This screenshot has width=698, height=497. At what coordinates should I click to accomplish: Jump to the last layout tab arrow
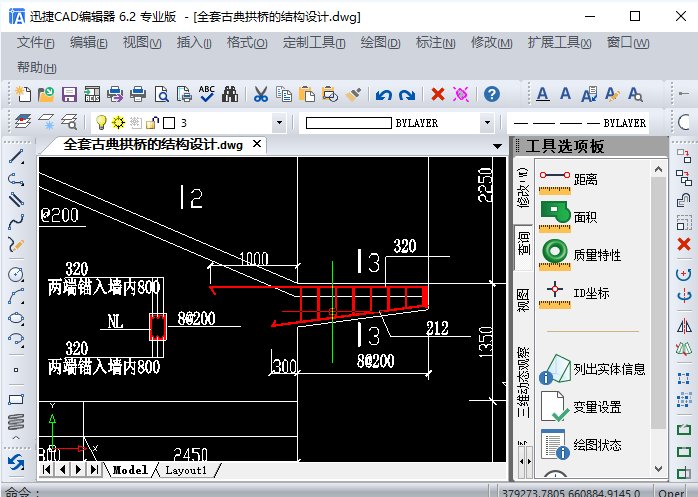pos(94,469)
